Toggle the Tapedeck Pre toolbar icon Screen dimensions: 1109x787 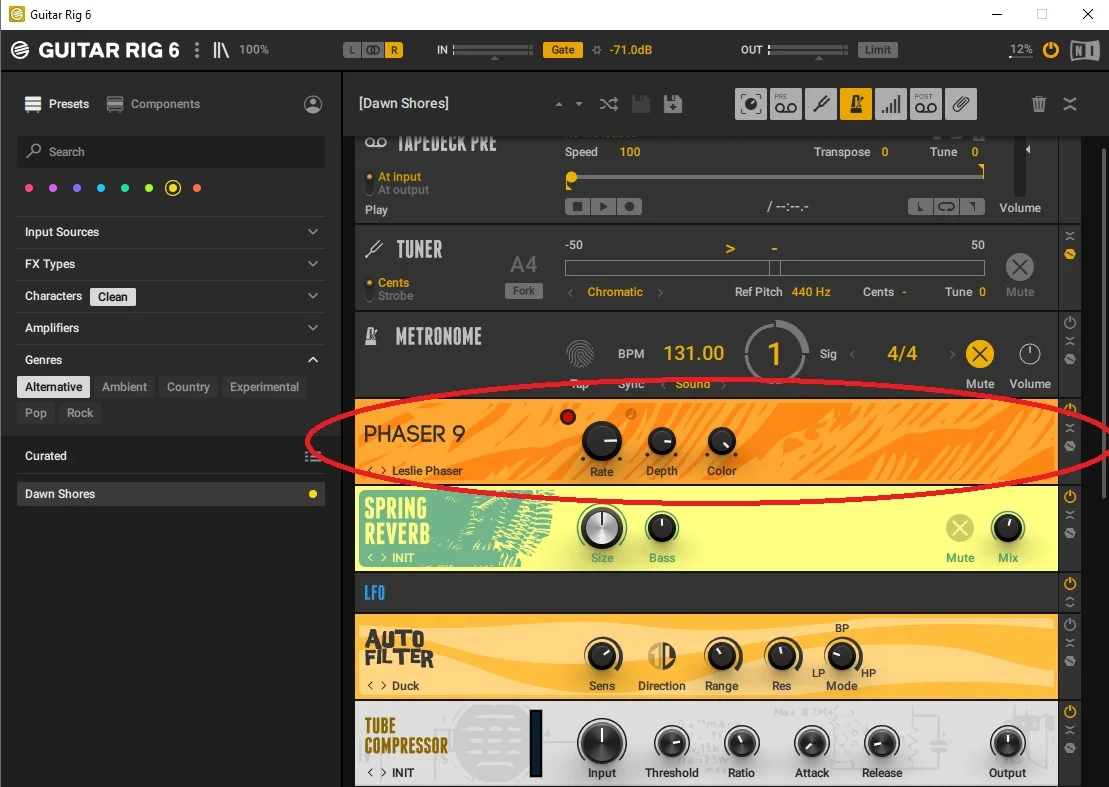[786, 105]
